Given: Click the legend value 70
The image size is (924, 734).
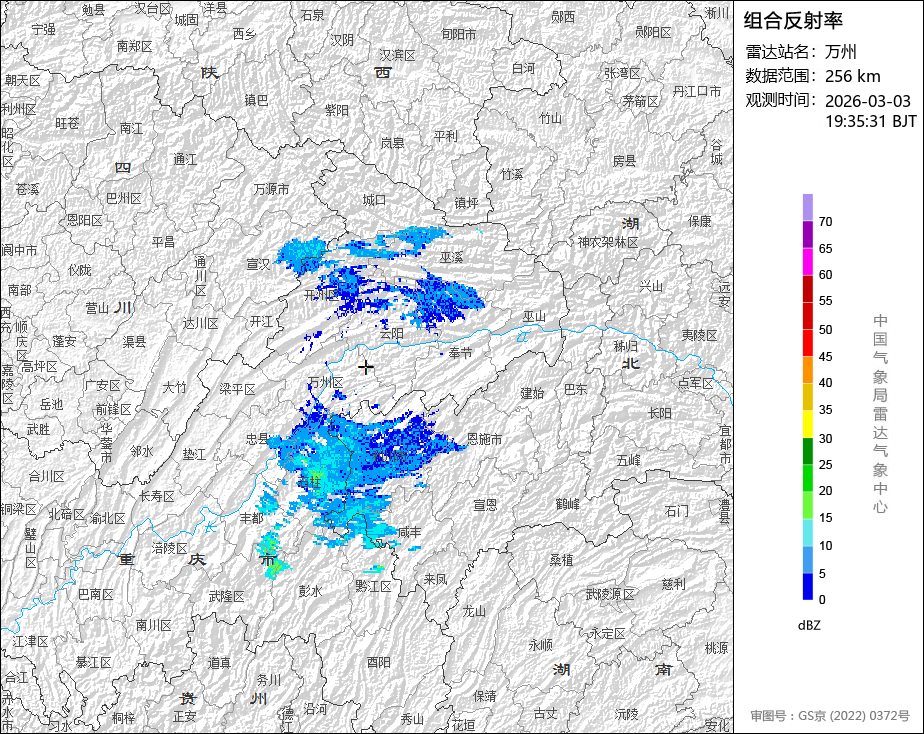Looking at the screenshot, I should pos(826,221).
